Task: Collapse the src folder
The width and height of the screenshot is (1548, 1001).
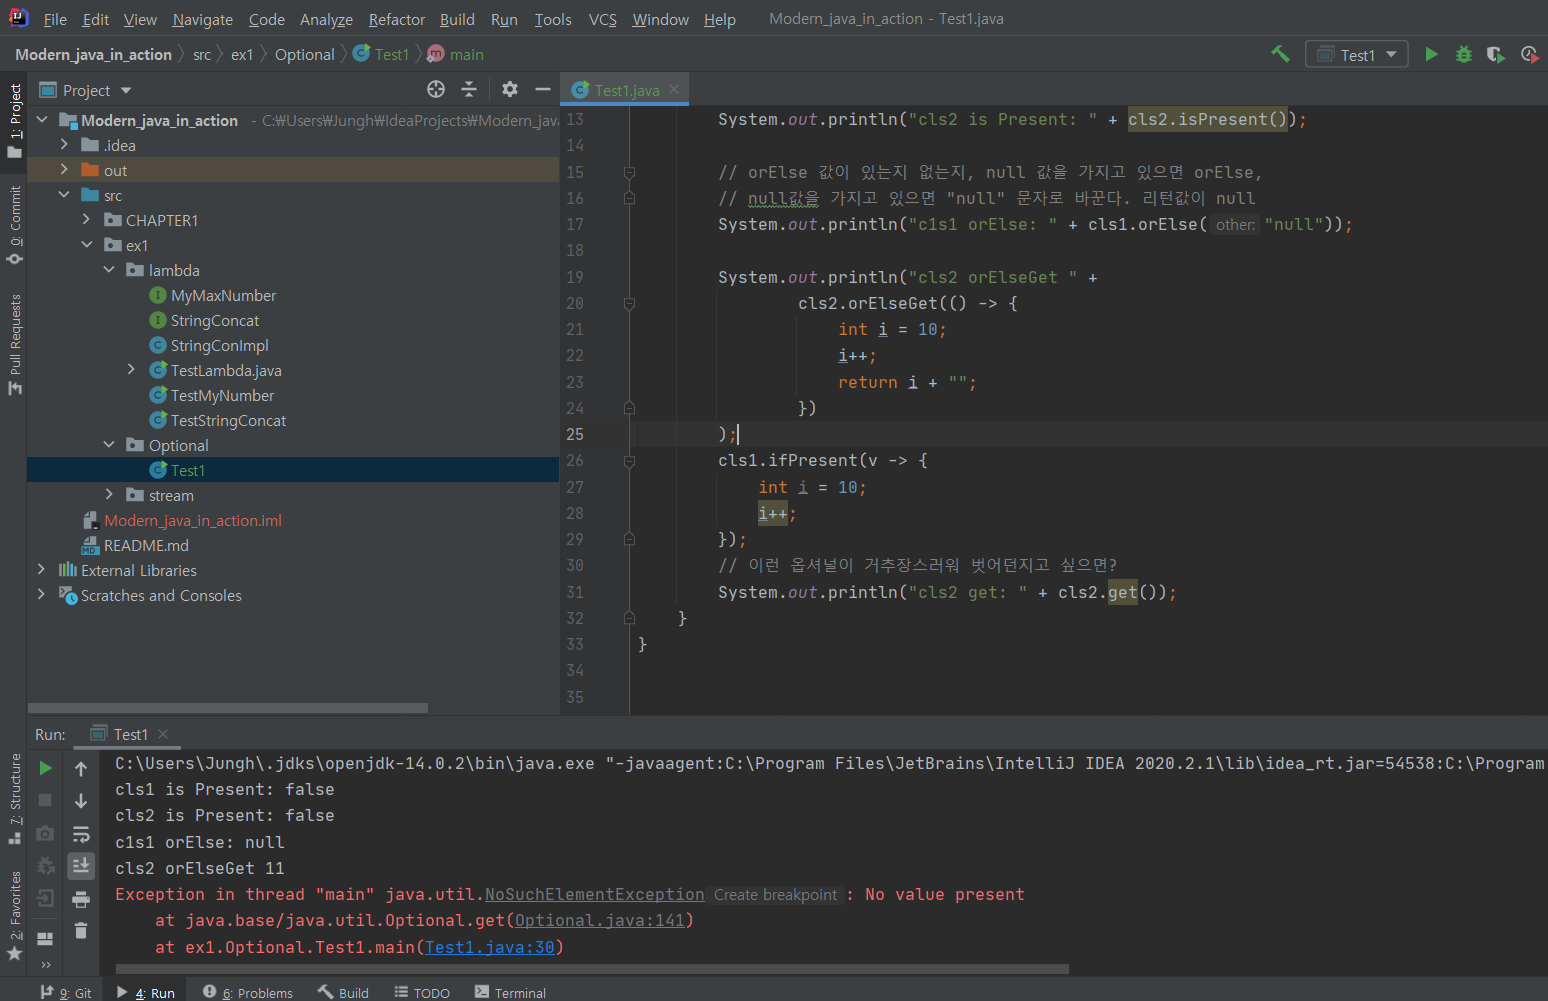Action: [64, 195]
